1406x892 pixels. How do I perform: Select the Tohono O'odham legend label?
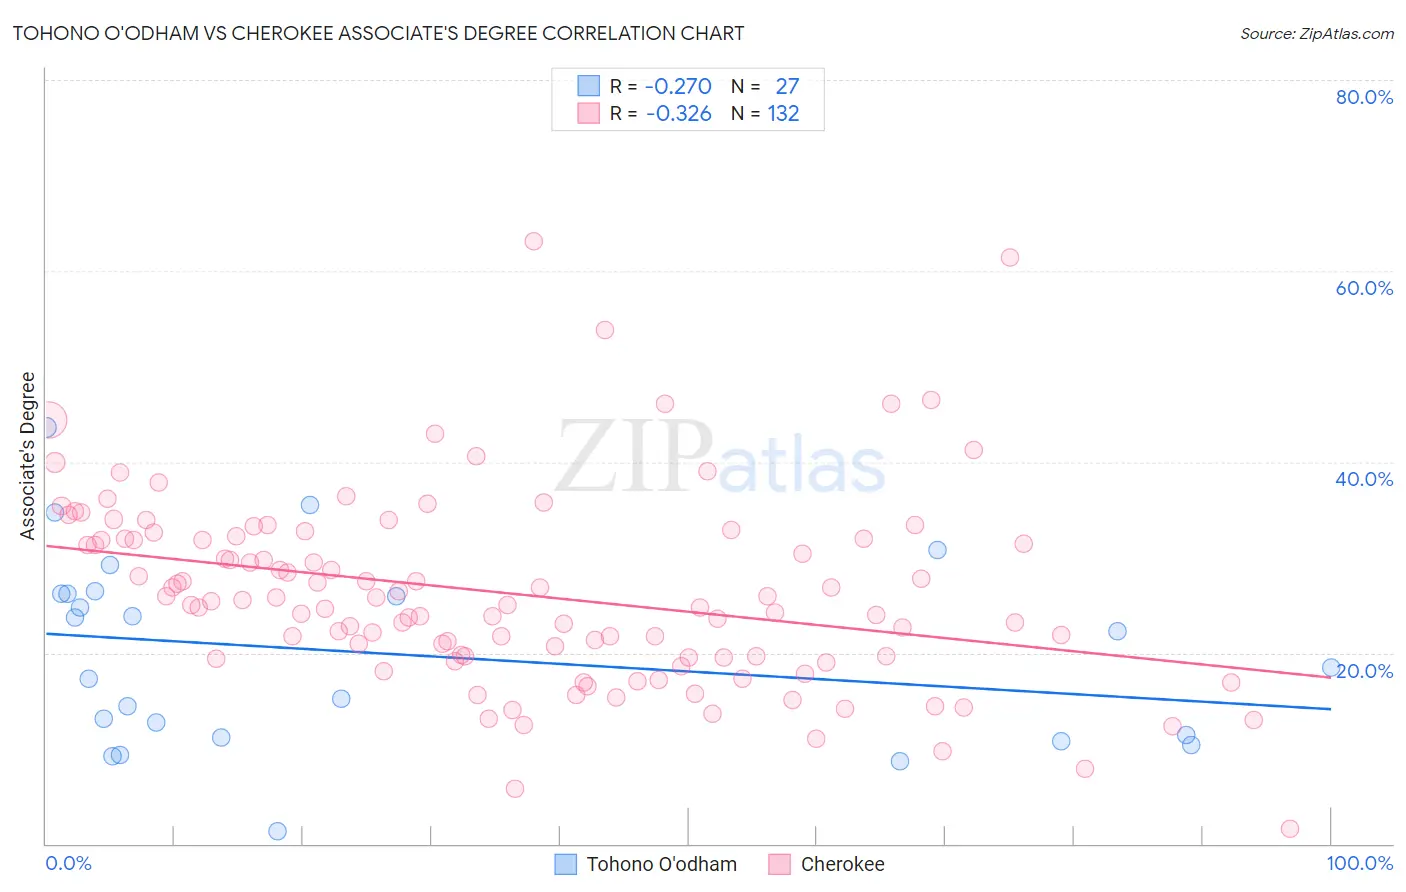[661, 864]
